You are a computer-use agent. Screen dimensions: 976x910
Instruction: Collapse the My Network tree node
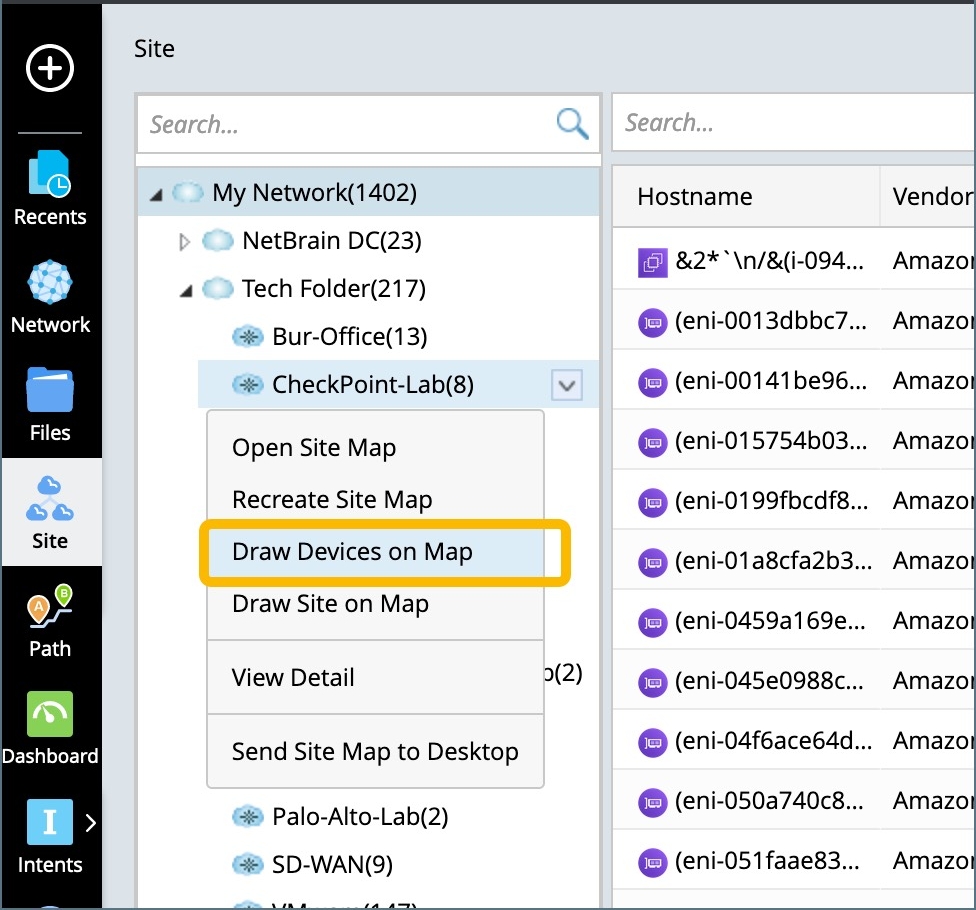click(156, 193)
